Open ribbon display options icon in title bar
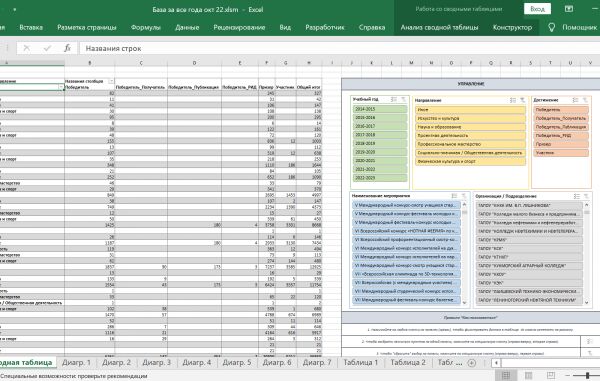 point(569,9)
